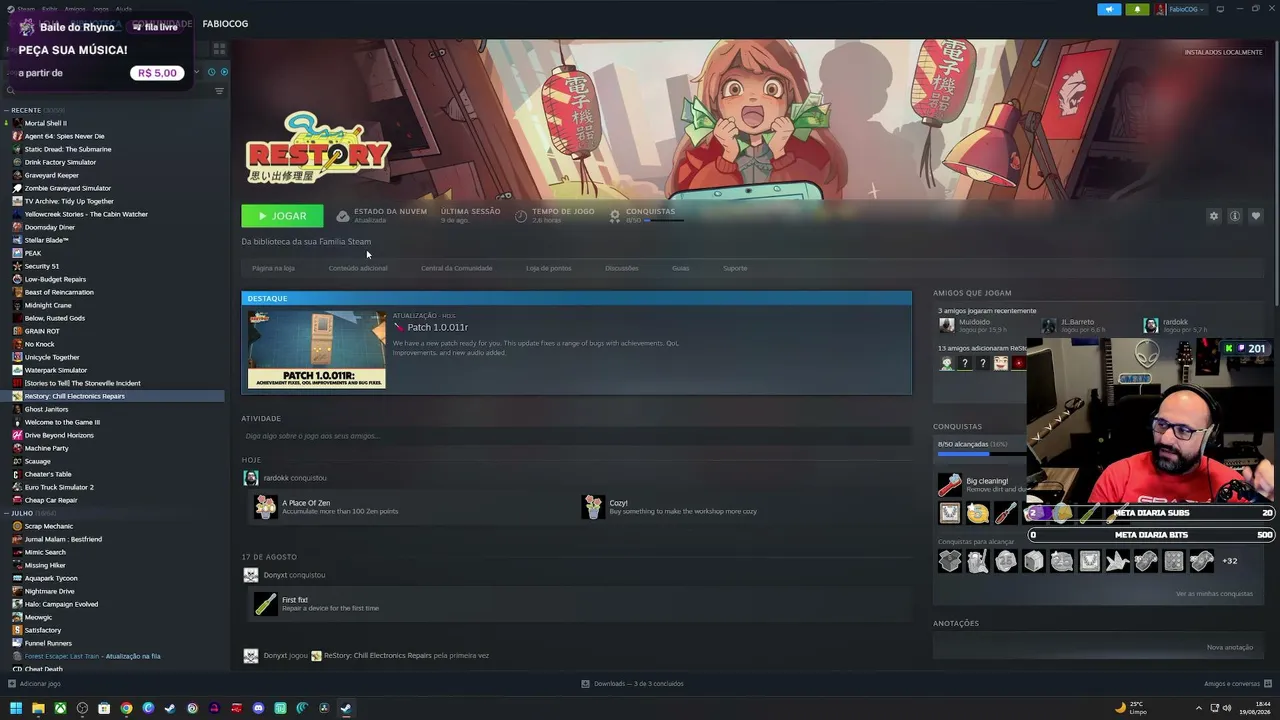The width and height of the screenshot is (1280, 720).
Task: Click the Big cleaning! achievement icon
Action: click(949, 485)
